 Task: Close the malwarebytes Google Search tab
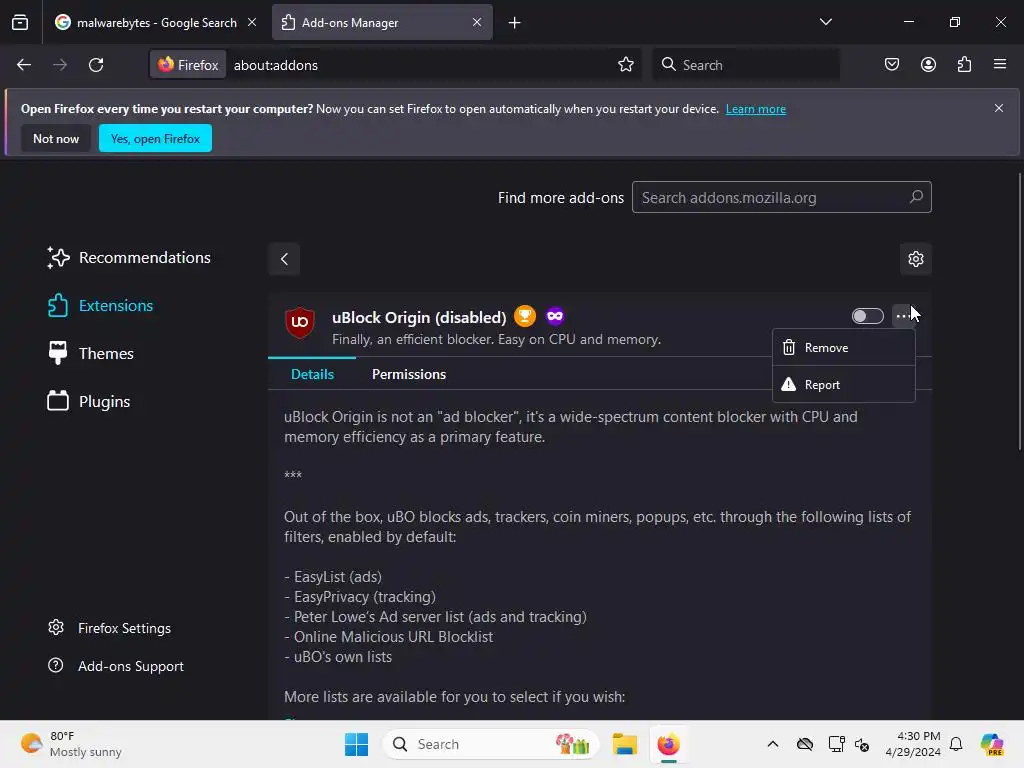pyautogui.click(x=252, y=22)
